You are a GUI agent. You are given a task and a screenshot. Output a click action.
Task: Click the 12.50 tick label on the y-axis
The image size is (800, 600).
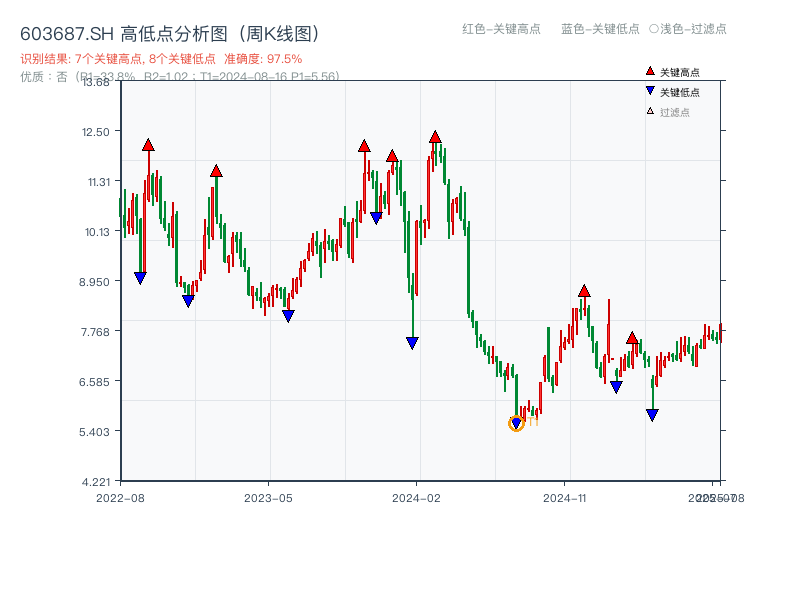pos(95,132)
